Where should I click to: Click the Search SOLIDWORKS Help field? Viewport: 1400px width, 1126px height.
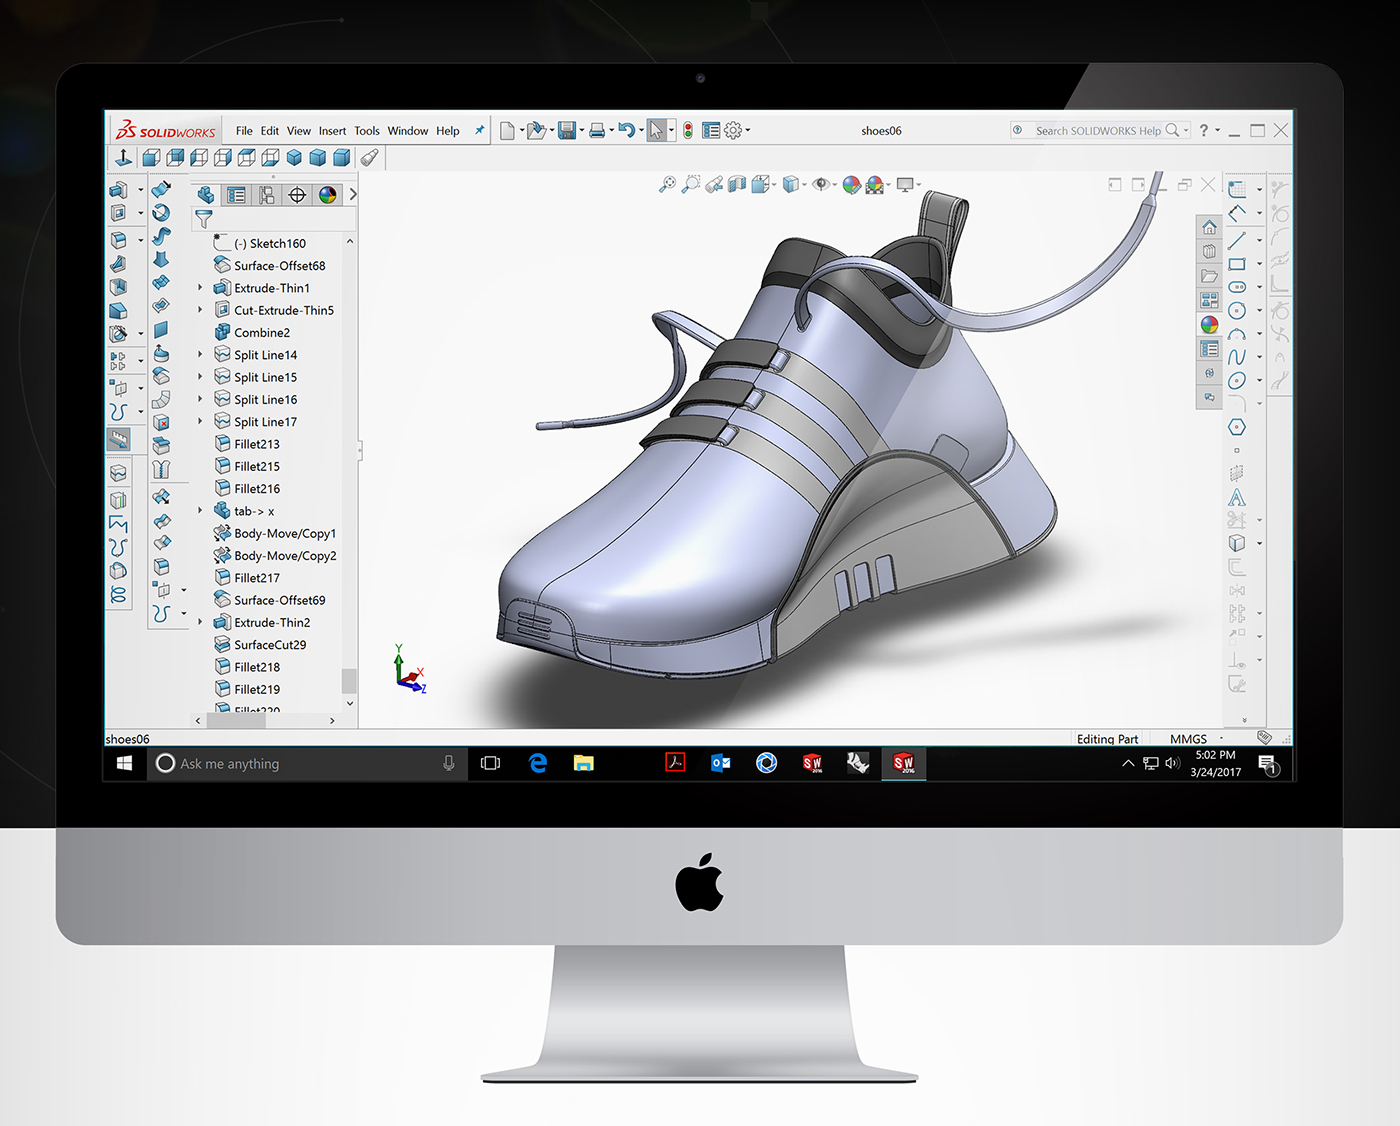tap(1095, 130)
